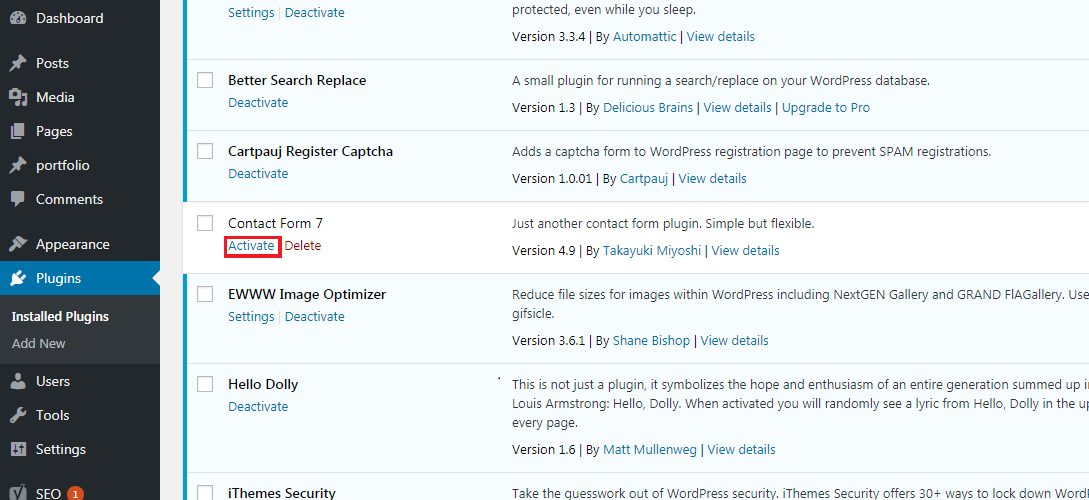Open EWWW Image Optimizer Settings link
This screenshot has width=1089, height=500.
[251, 317]
